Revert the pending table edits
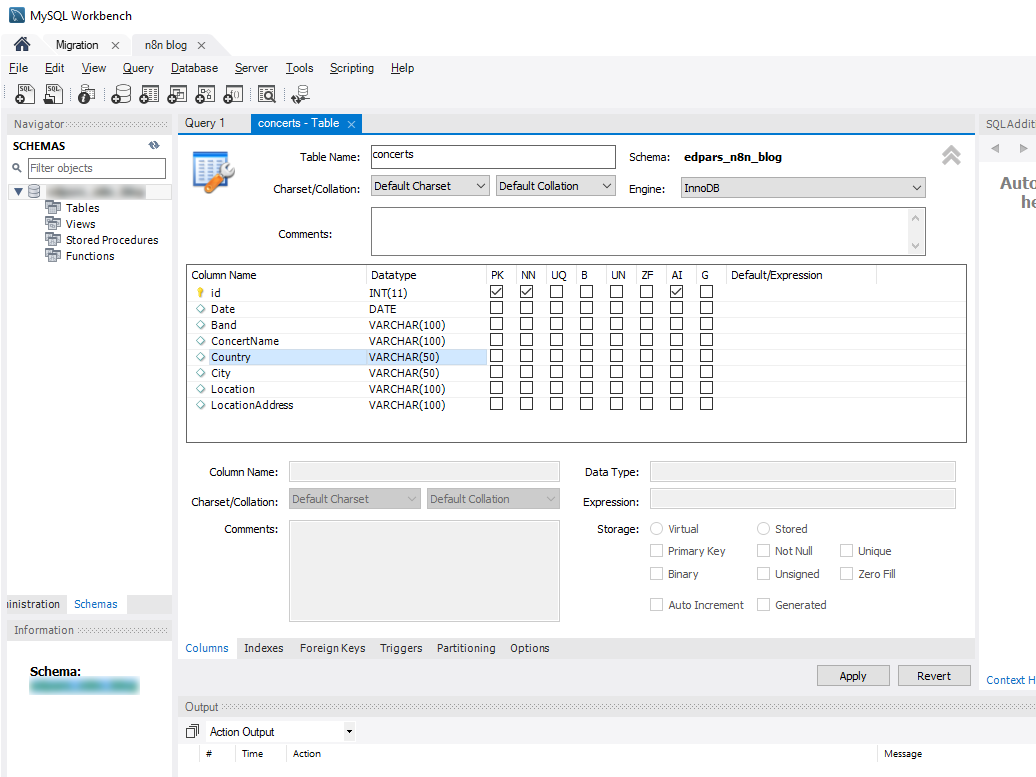 tap(933, 675)
